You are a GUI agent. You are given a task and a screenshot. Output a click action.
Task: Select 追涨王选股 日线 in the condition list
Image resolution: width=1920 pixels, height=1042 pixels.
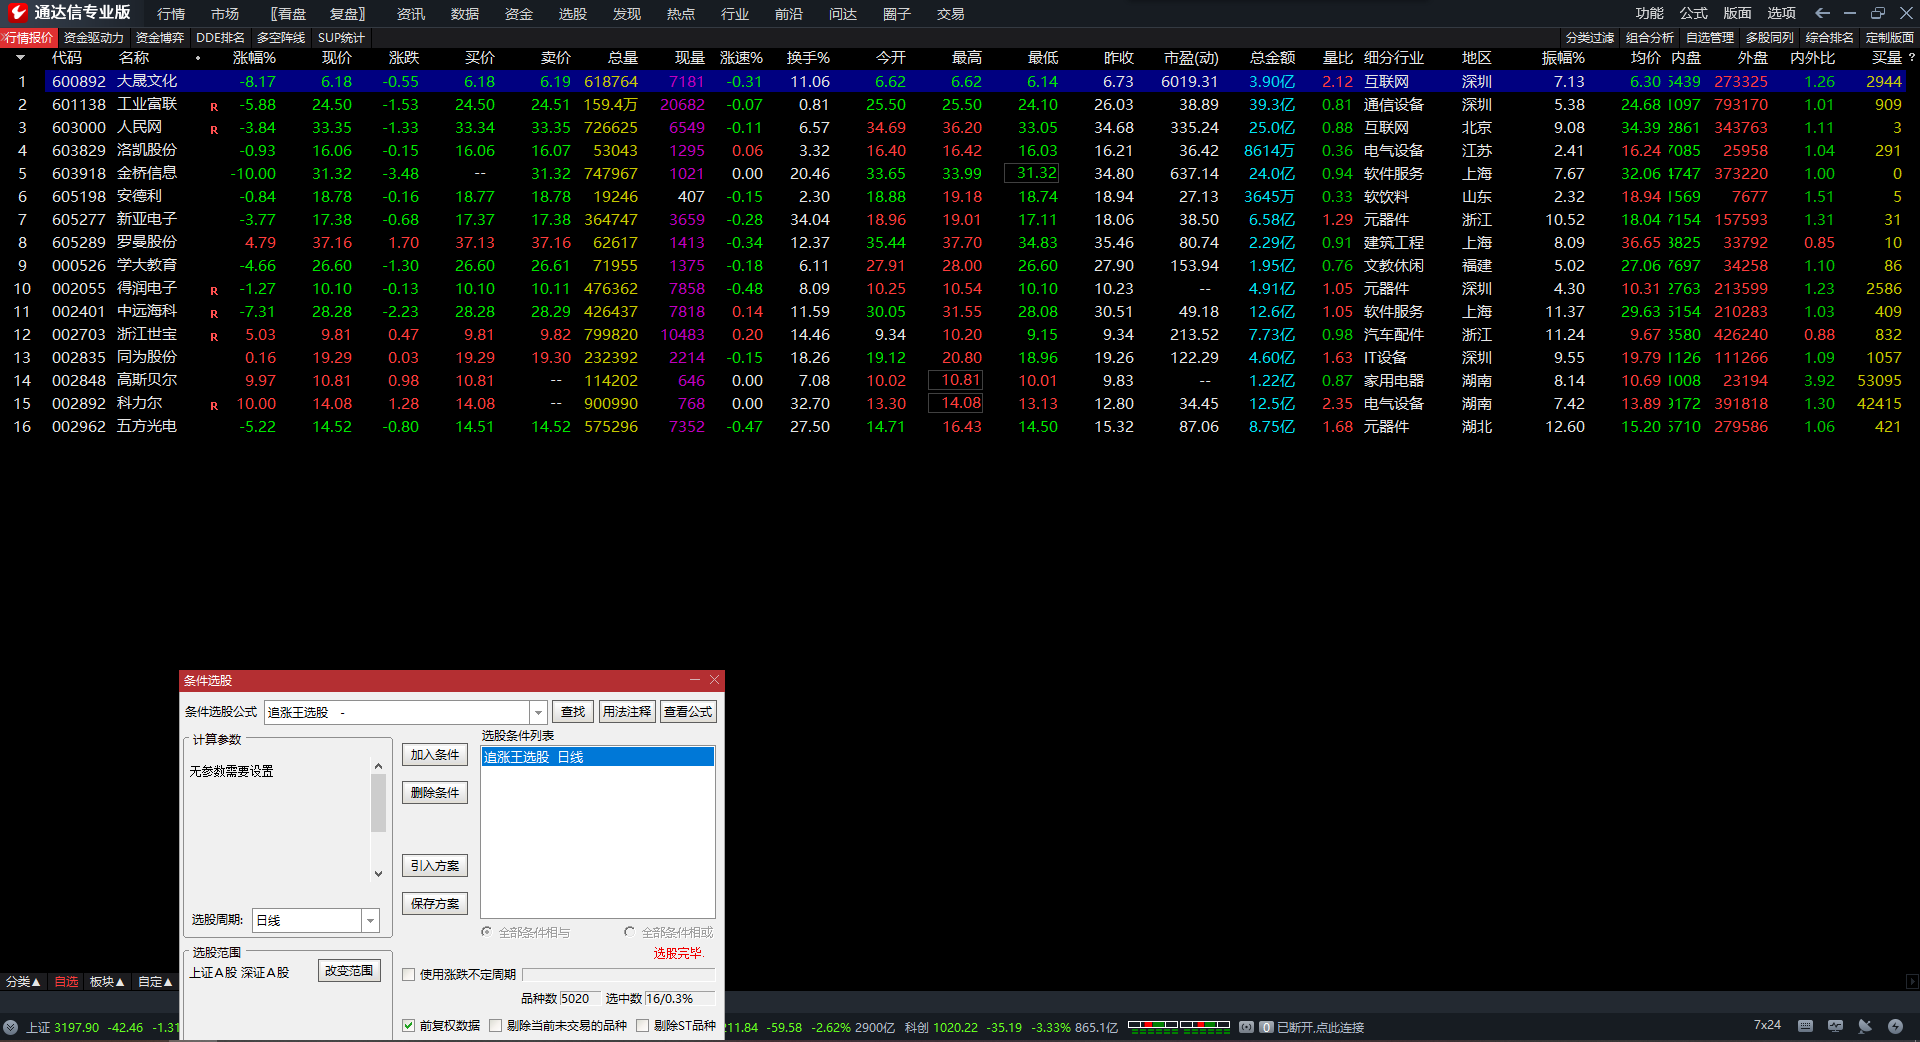coord(598,757)
